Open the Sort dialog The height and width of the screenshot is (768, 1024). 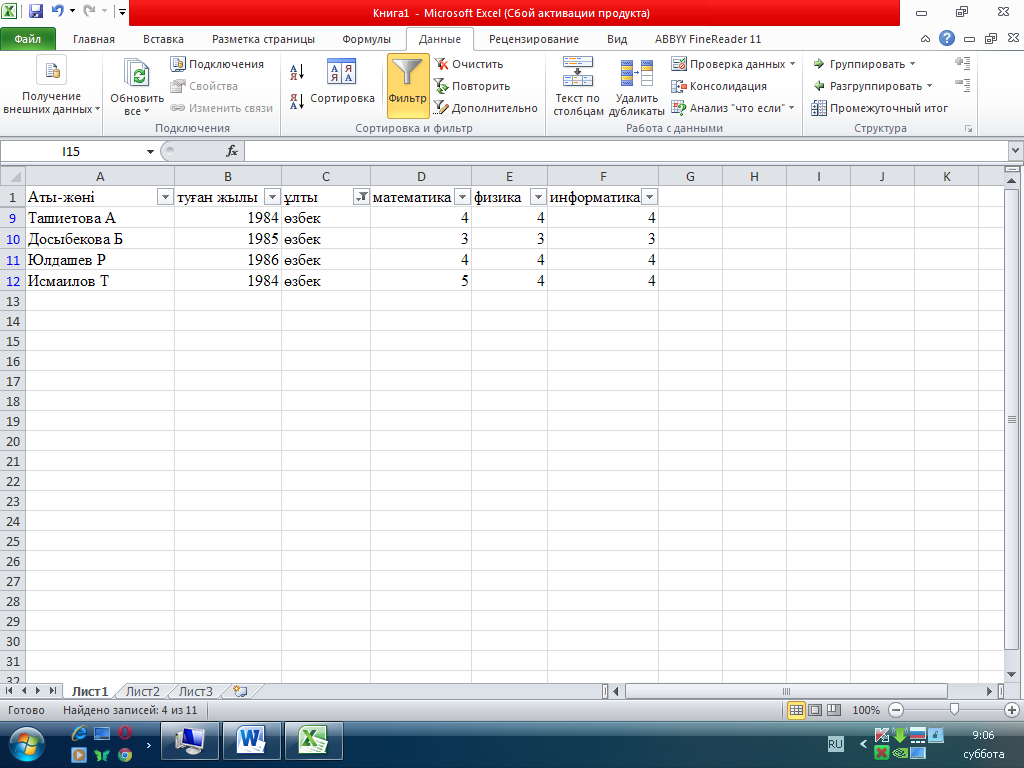click(342, 81)
